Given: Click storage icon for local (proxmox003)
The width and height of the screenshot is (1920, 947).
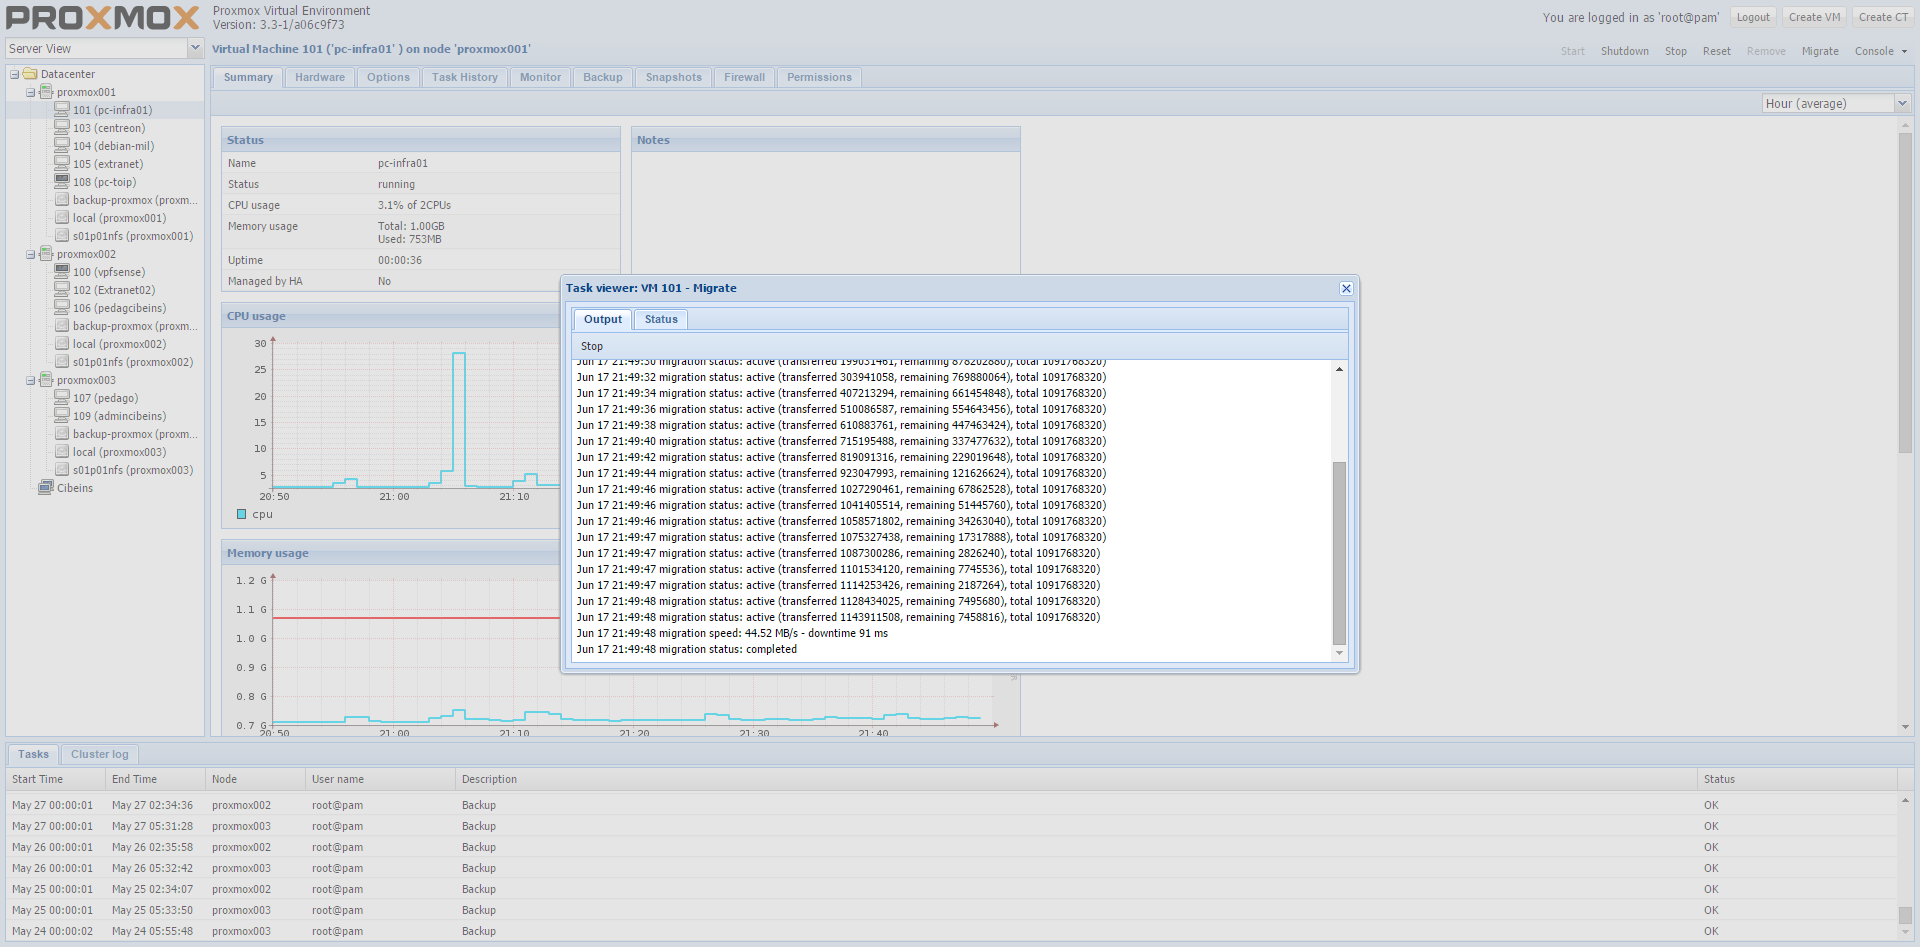Looking at the screenshot, I should [x=62, y=452].
